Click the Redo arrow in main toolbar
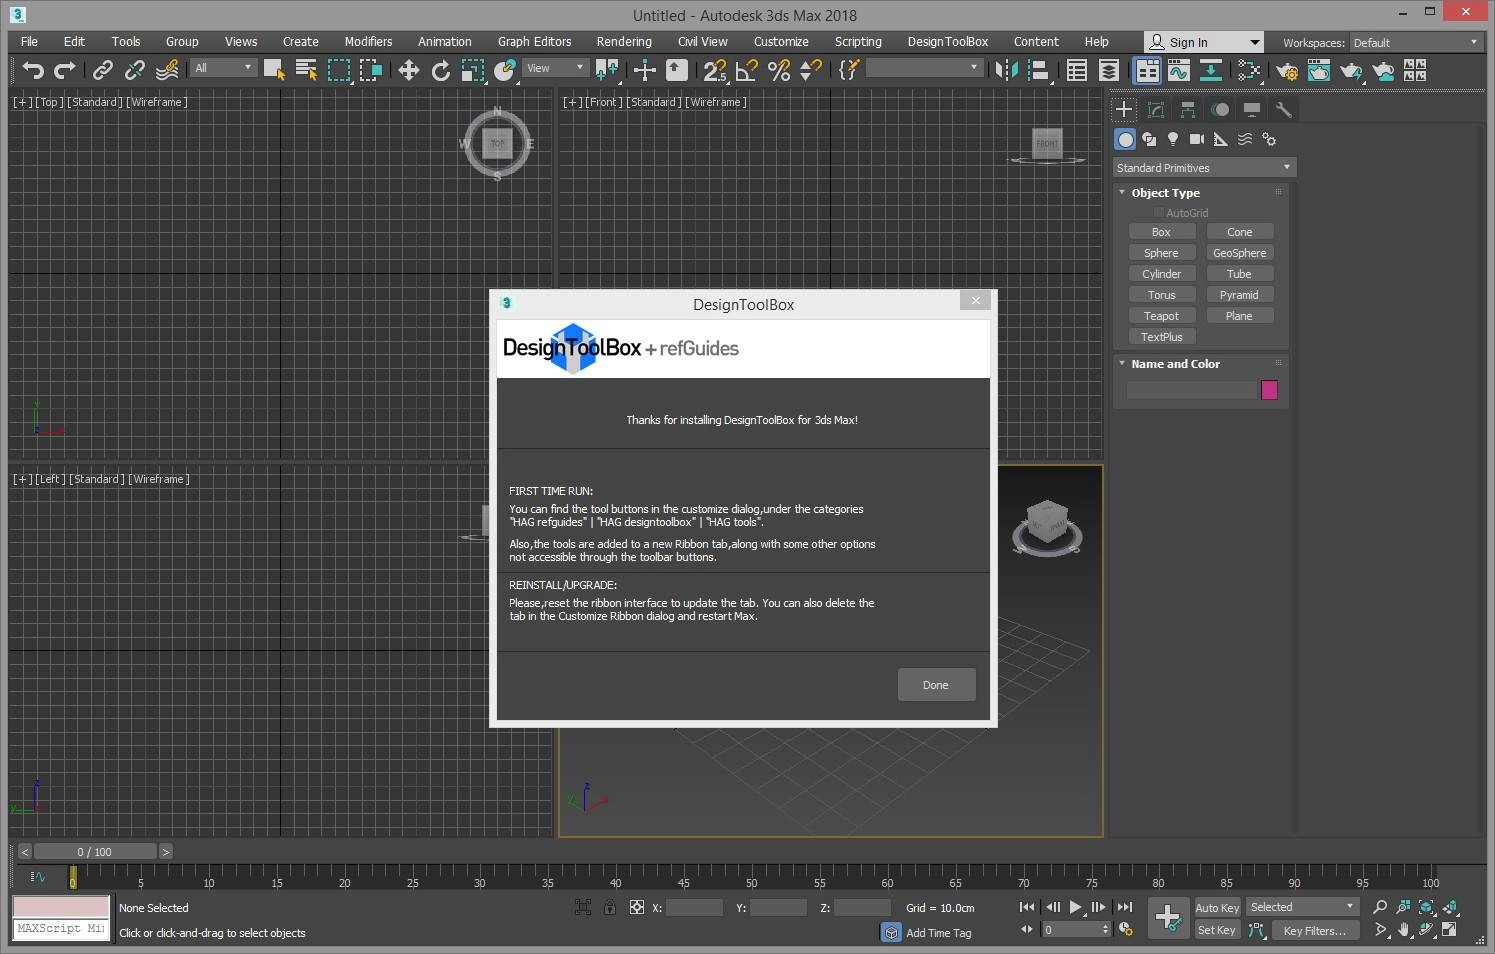1495x954 pixels. coord(65,70)
